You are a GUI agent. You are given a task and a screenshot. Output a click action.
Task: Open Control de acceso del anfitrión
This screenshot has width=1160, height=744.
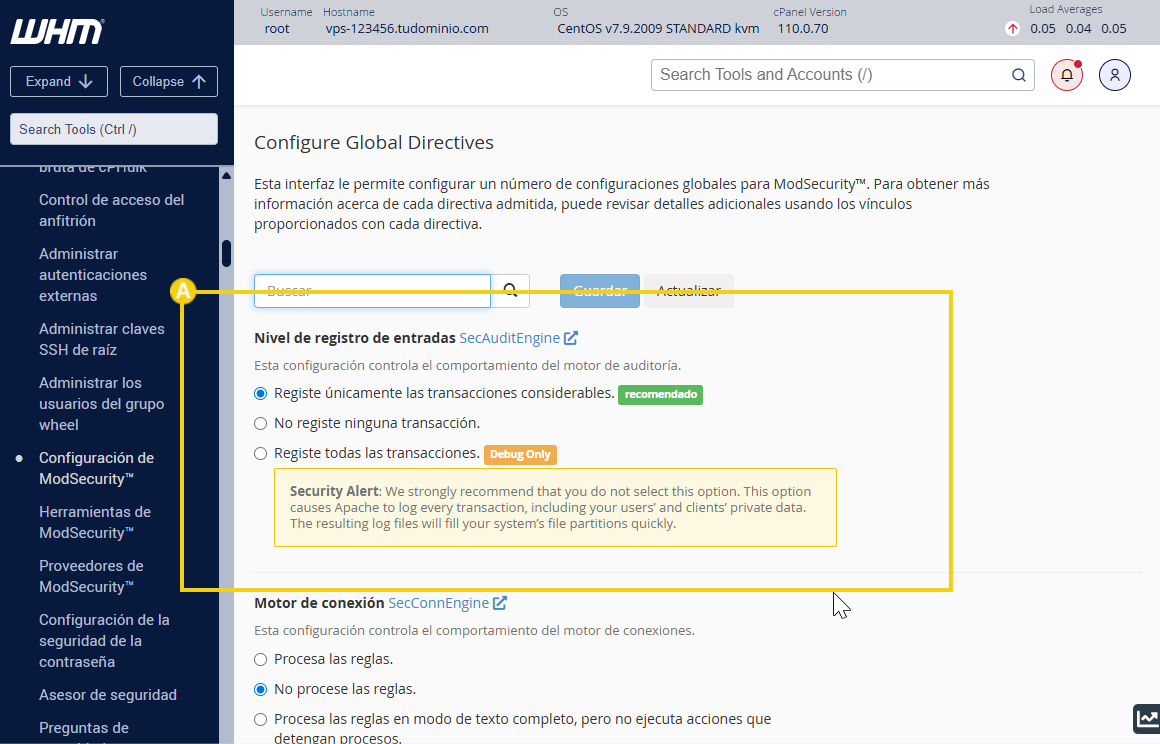[112, 210]
